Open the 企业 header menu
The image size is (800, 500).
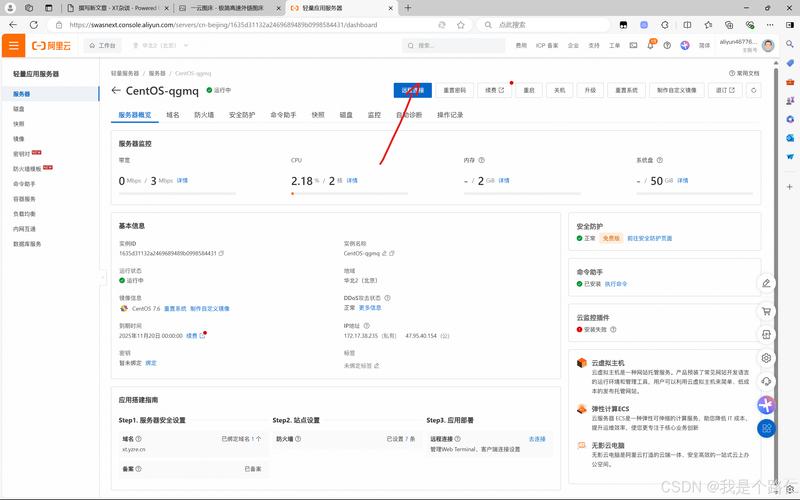point(573,45)
